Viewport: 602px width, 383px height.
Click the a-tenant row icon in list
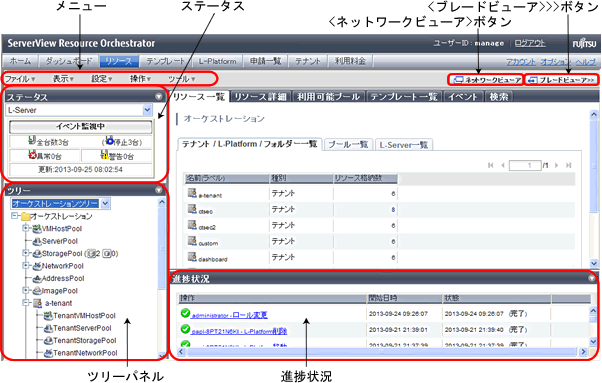pos(192,193)
